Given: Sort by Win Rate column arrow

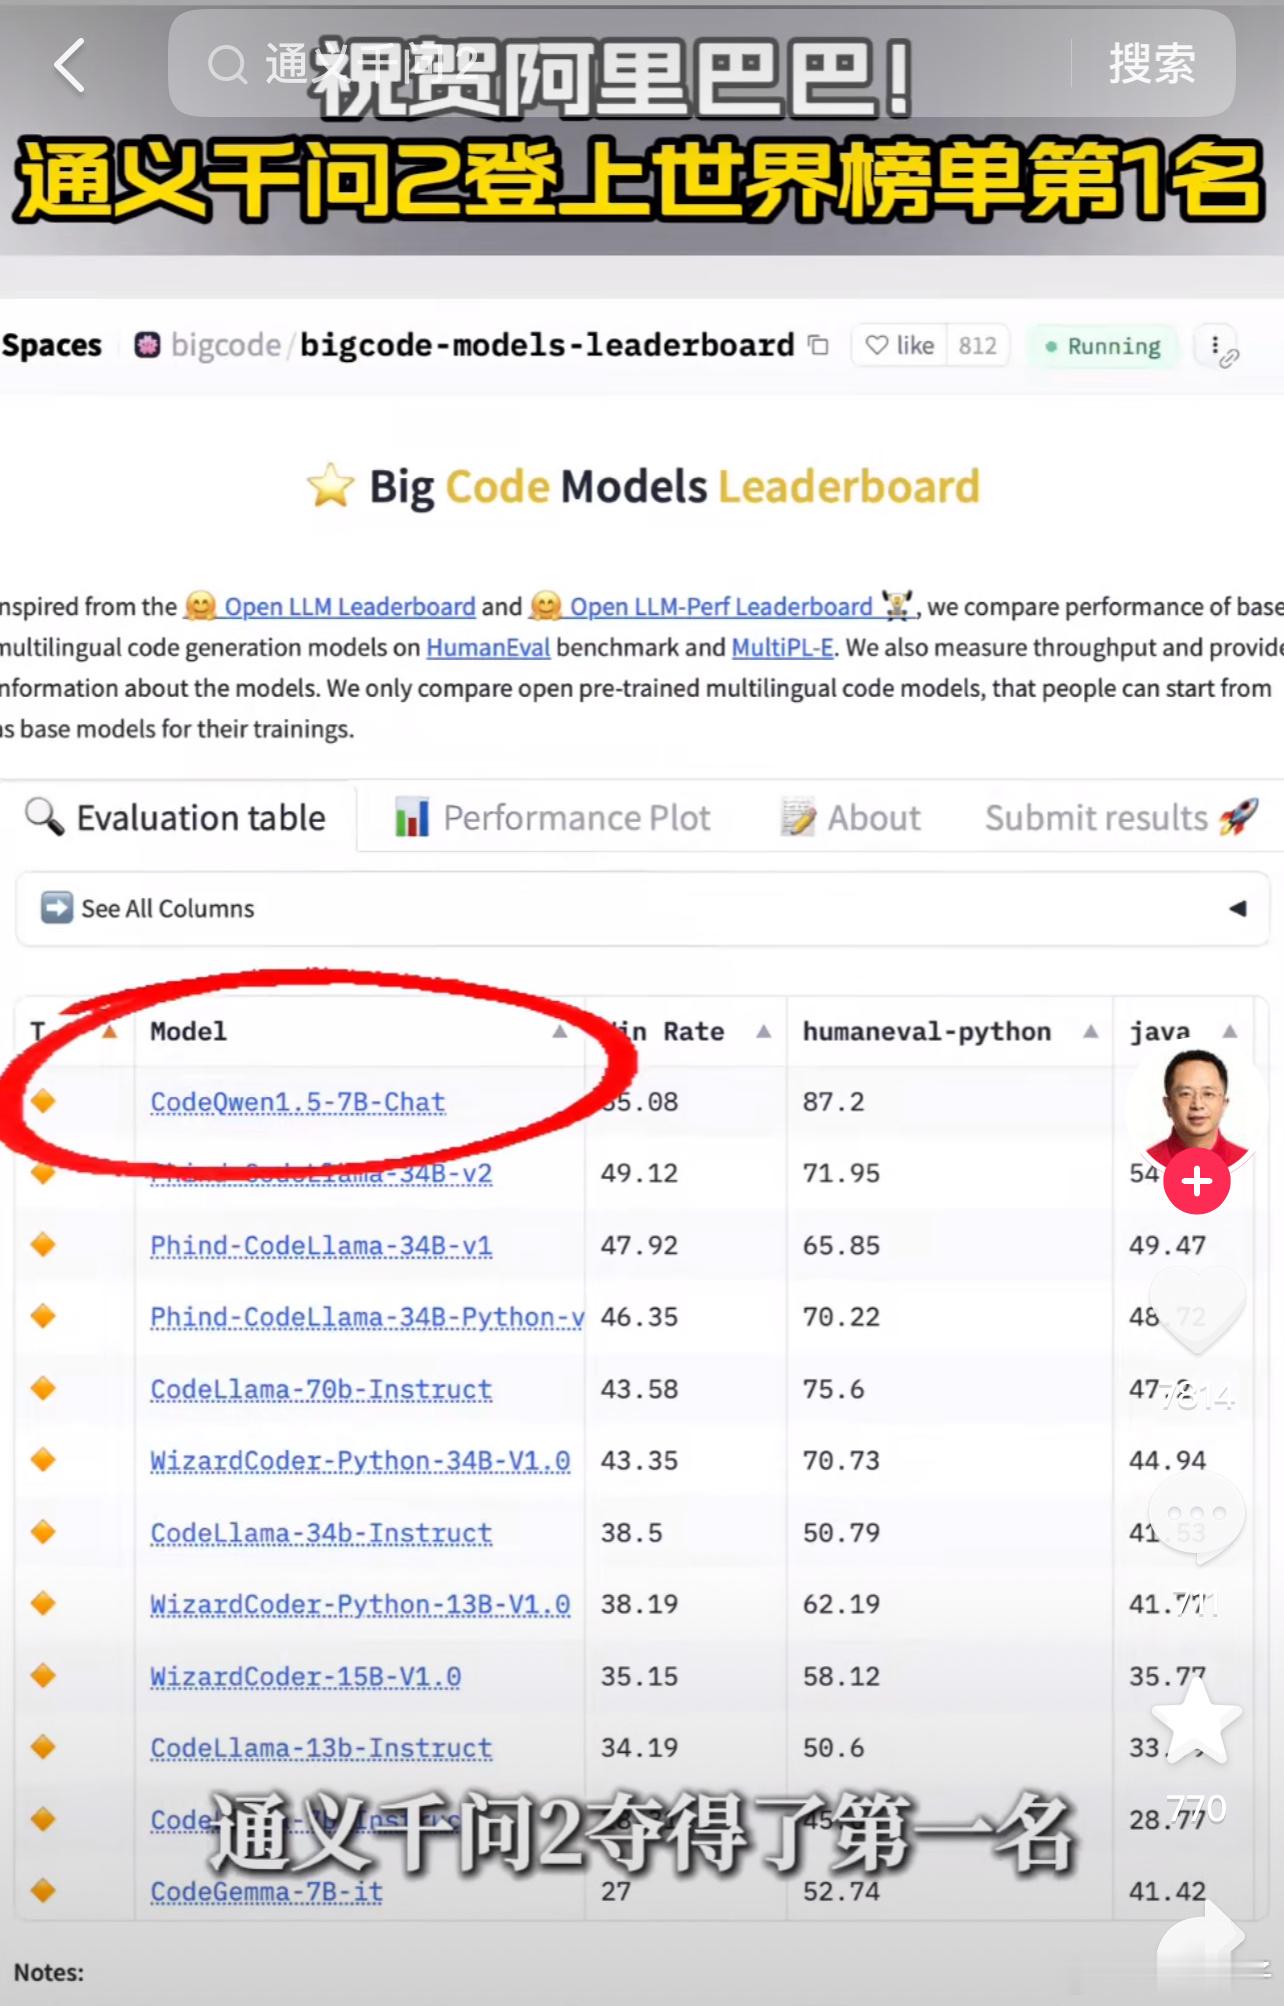Looking at the screenshot, I should pos(764,1031).
